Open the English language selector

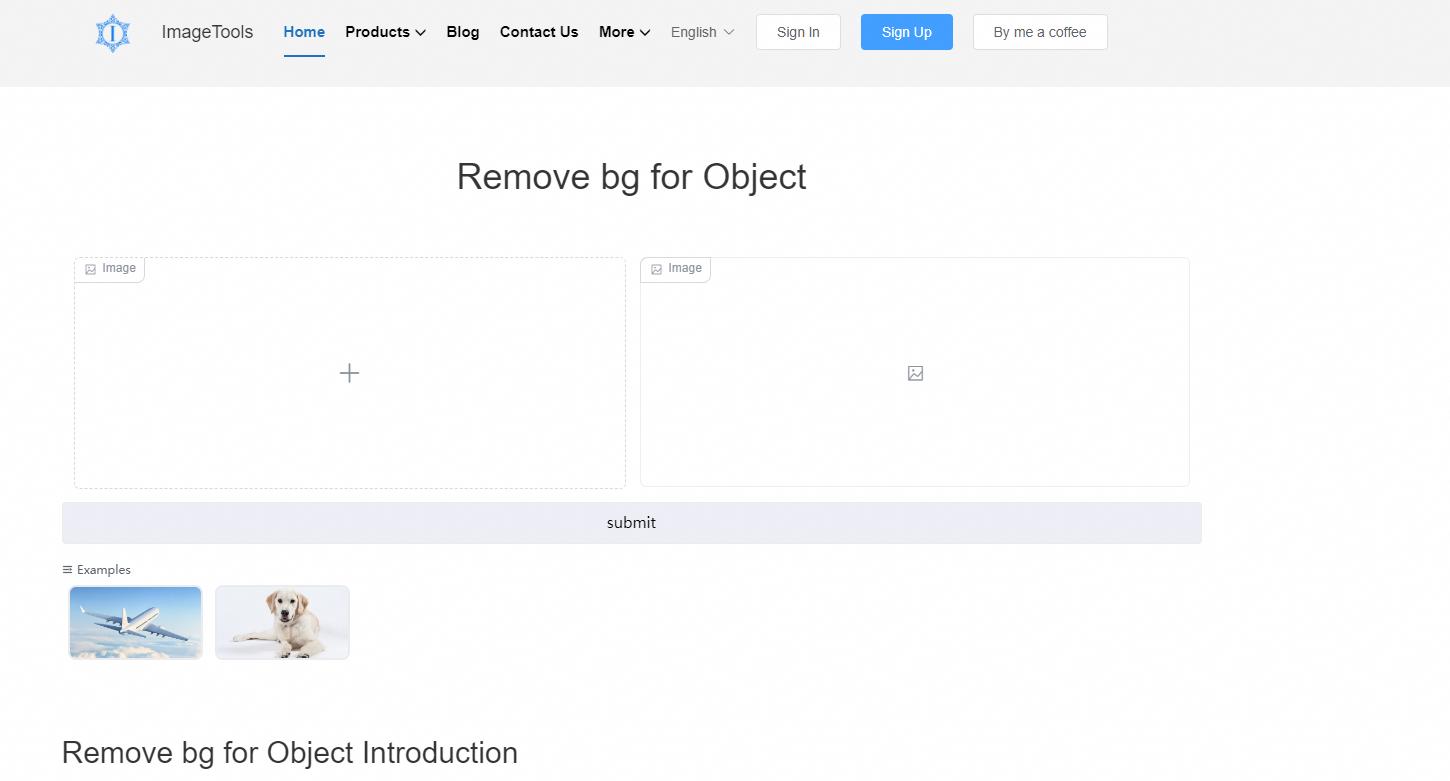[702, 32]
